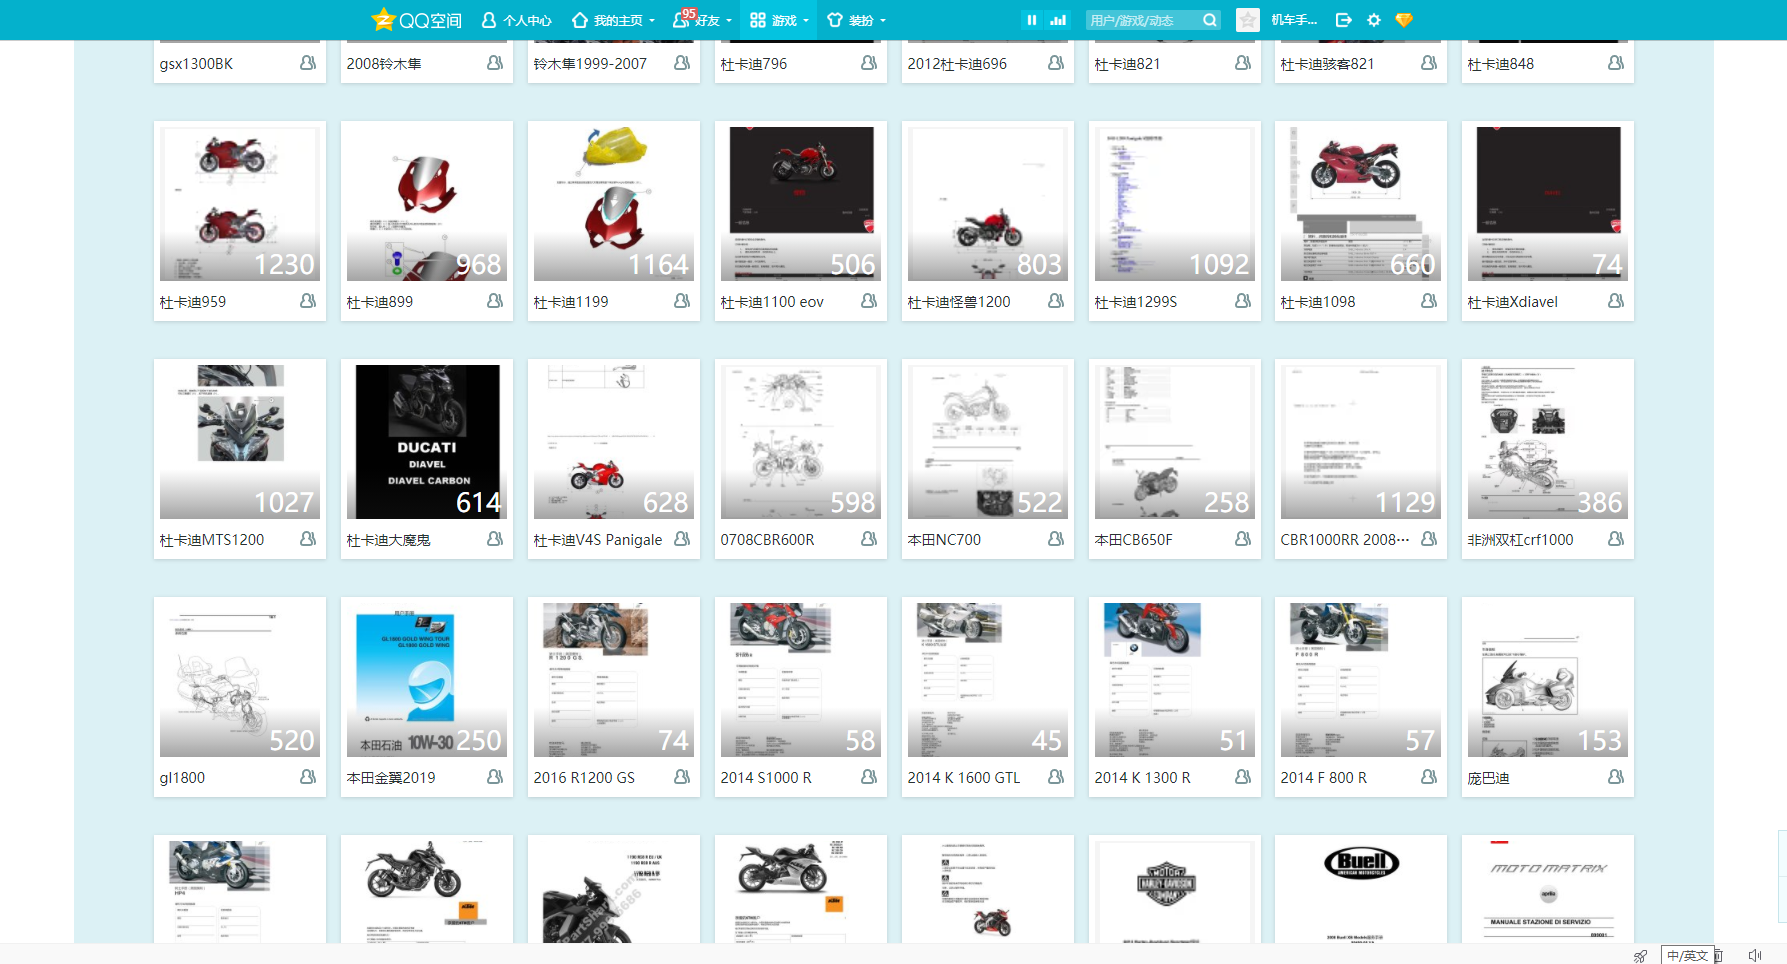1787x964 pixels.
Task: Toggle the 中/英文 input language switch
Action: point(1687,956)
